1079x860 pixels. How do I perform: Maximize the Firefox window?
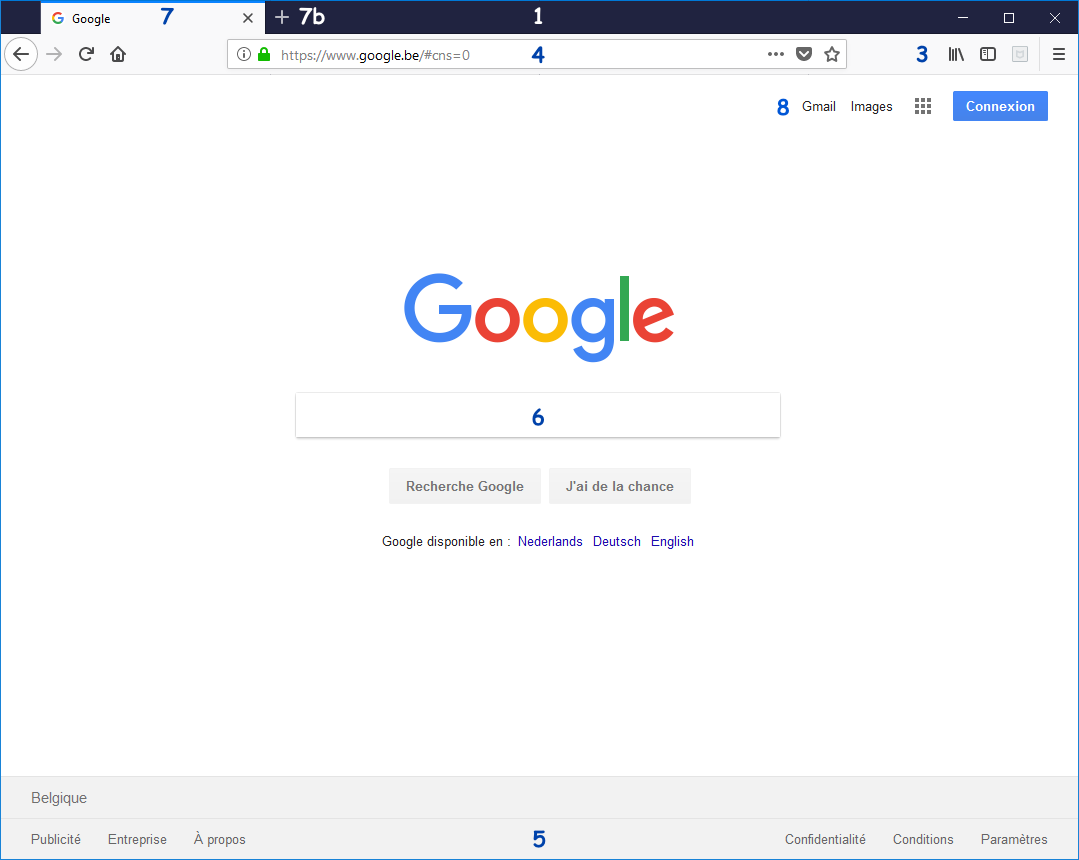1009,18
